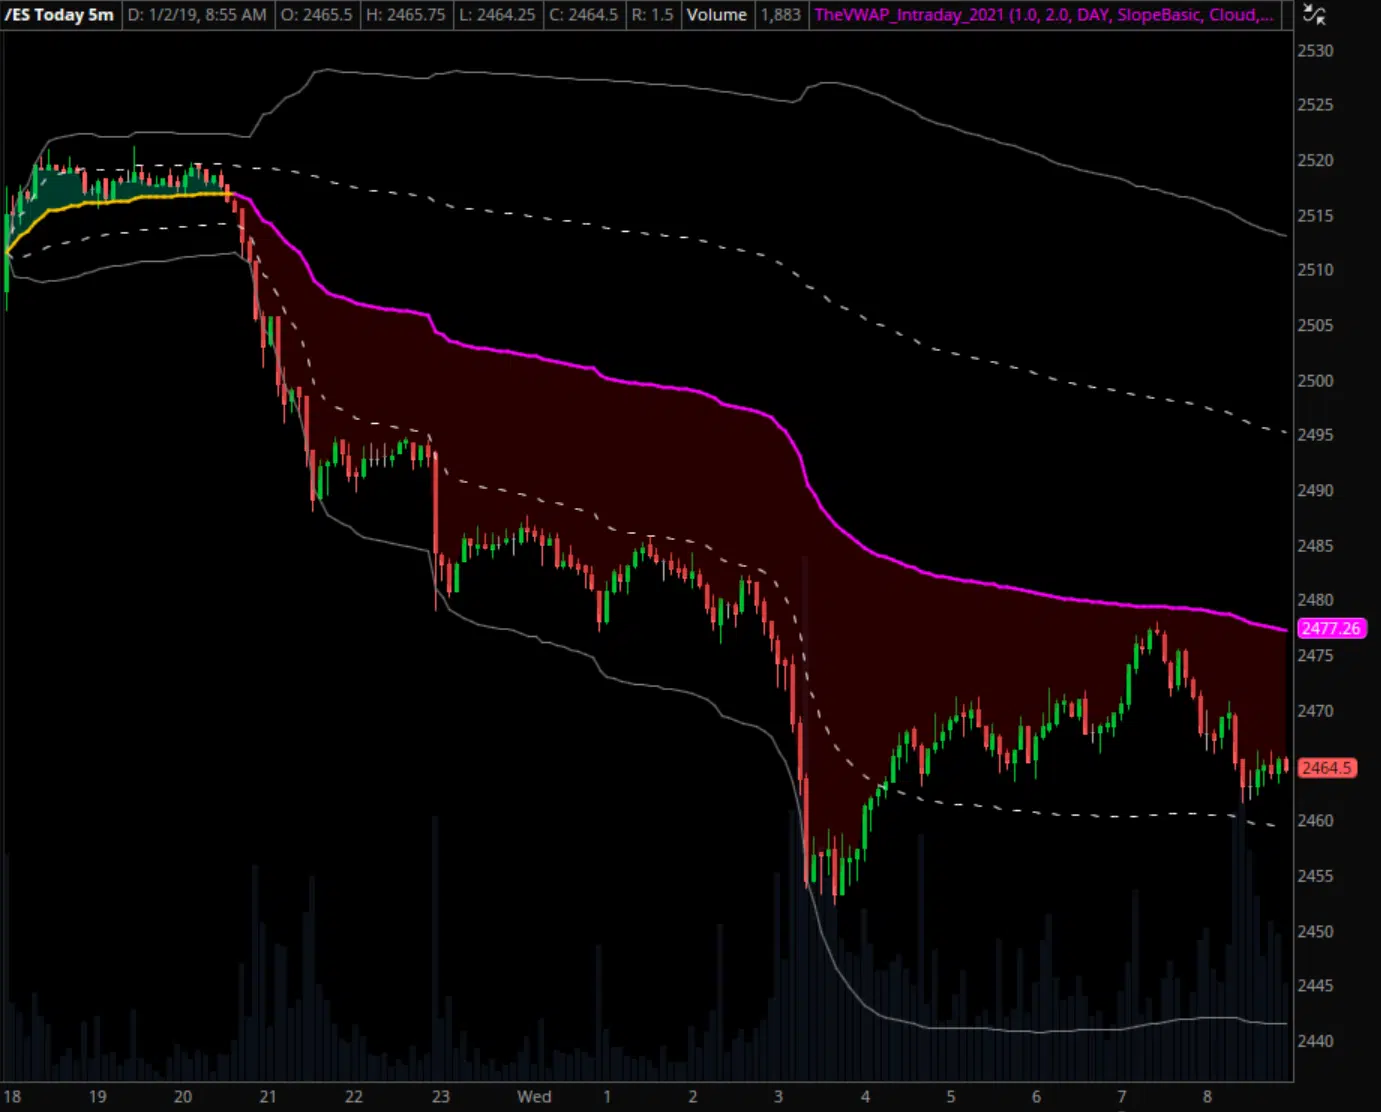1381x1112 pixels.
Task: Click the high price readout H: 2465.75
Action: coord(405,15)
